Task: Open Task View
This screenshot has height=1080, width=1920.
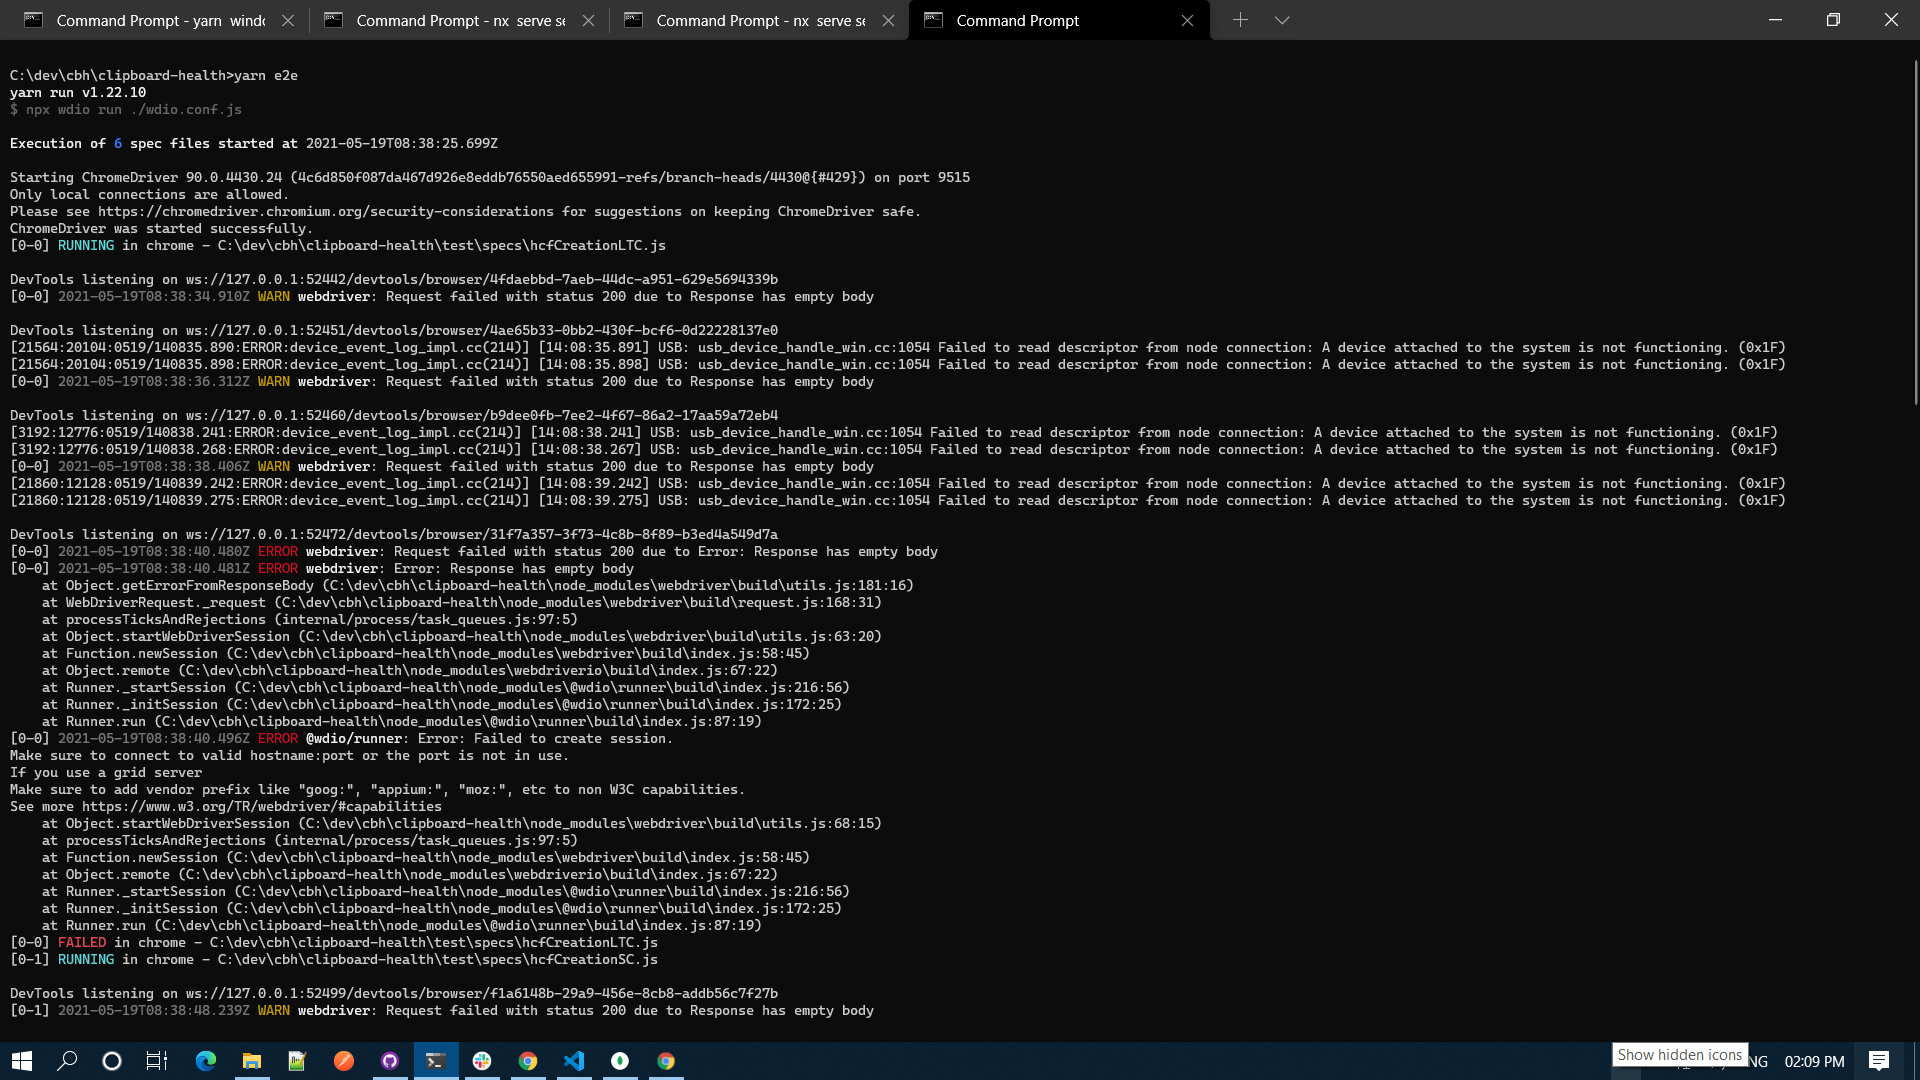Action: click(x=156, y=1061)
